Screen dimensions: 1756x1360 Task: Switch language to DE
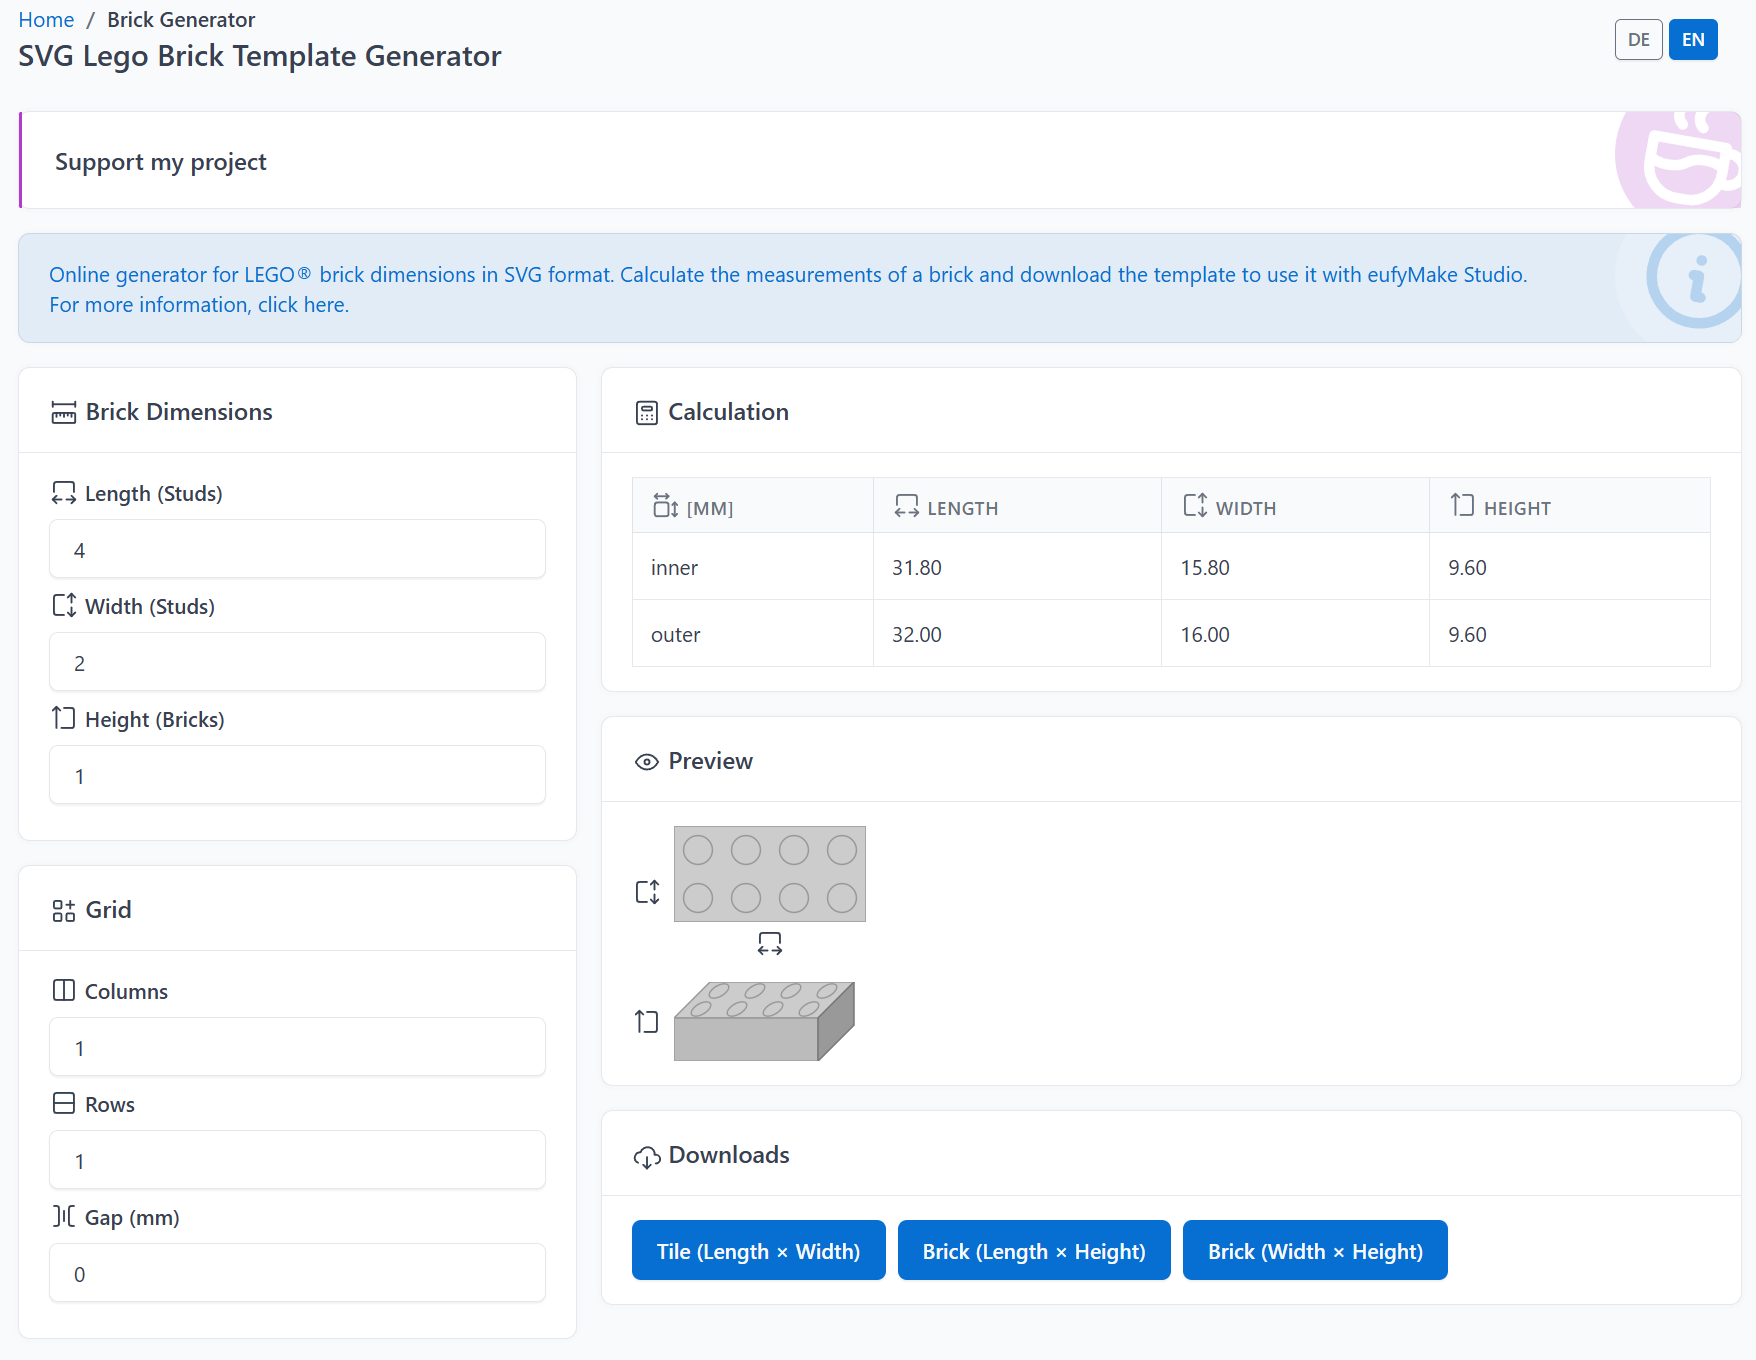pos(1638,40)
